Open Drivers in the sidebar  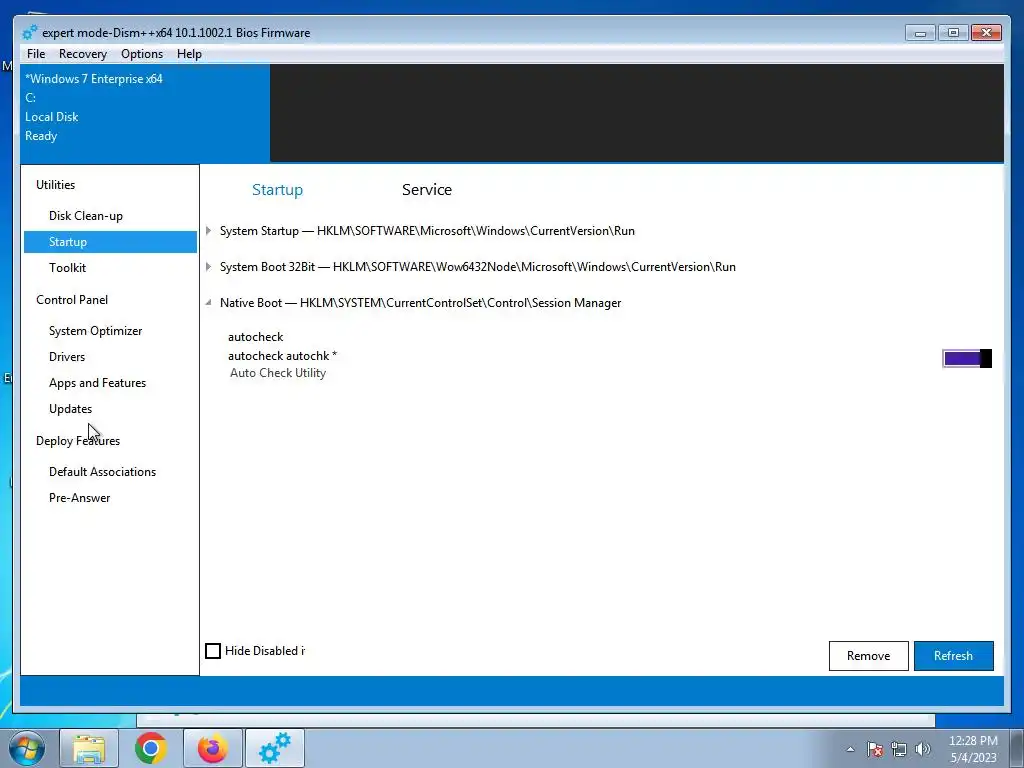(67, 357)
